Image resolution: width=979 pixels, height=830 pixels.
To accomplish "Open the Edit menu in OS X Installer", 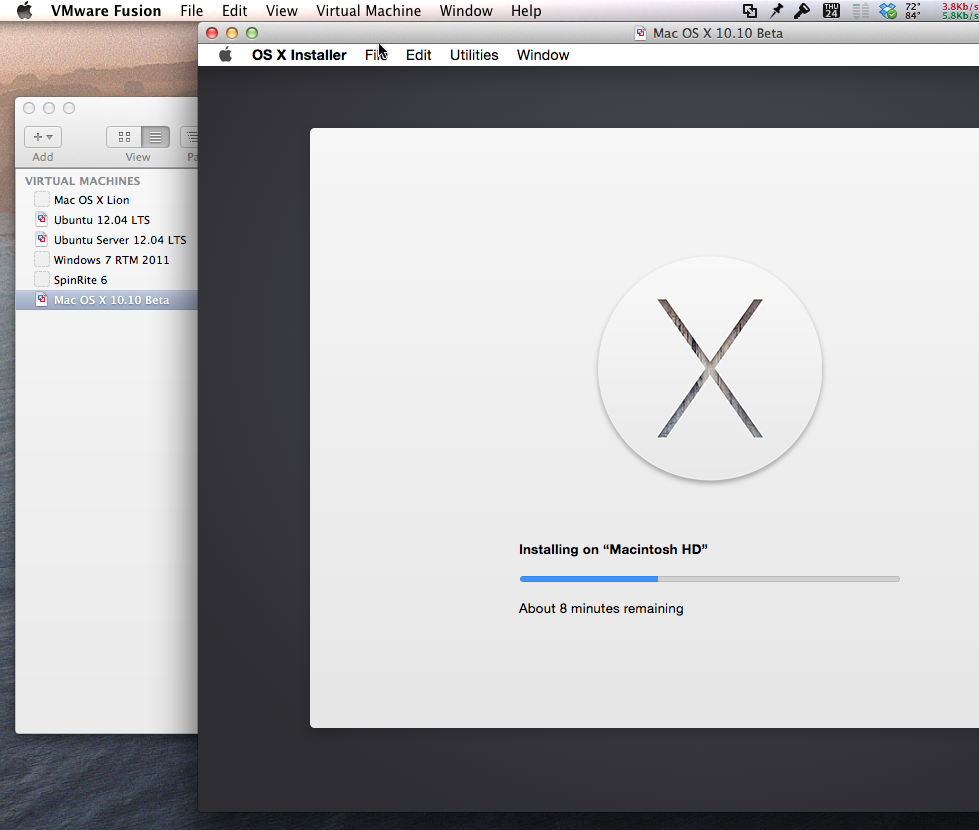I will [x=418, y=55].
